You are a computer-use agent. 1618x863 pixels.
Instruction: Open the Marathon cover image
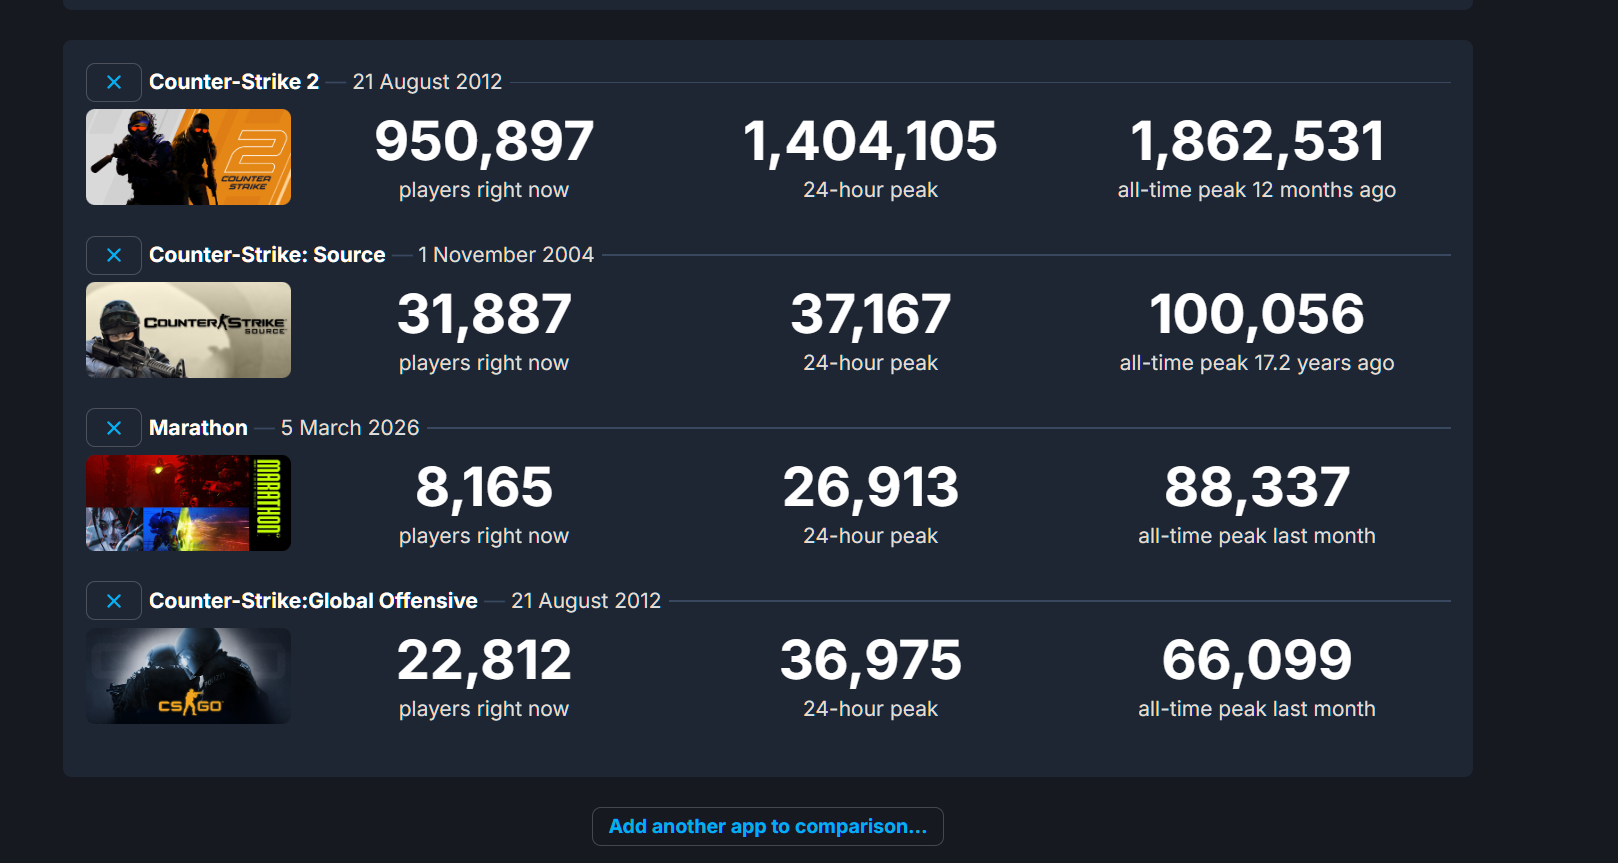tap(188, 503)
